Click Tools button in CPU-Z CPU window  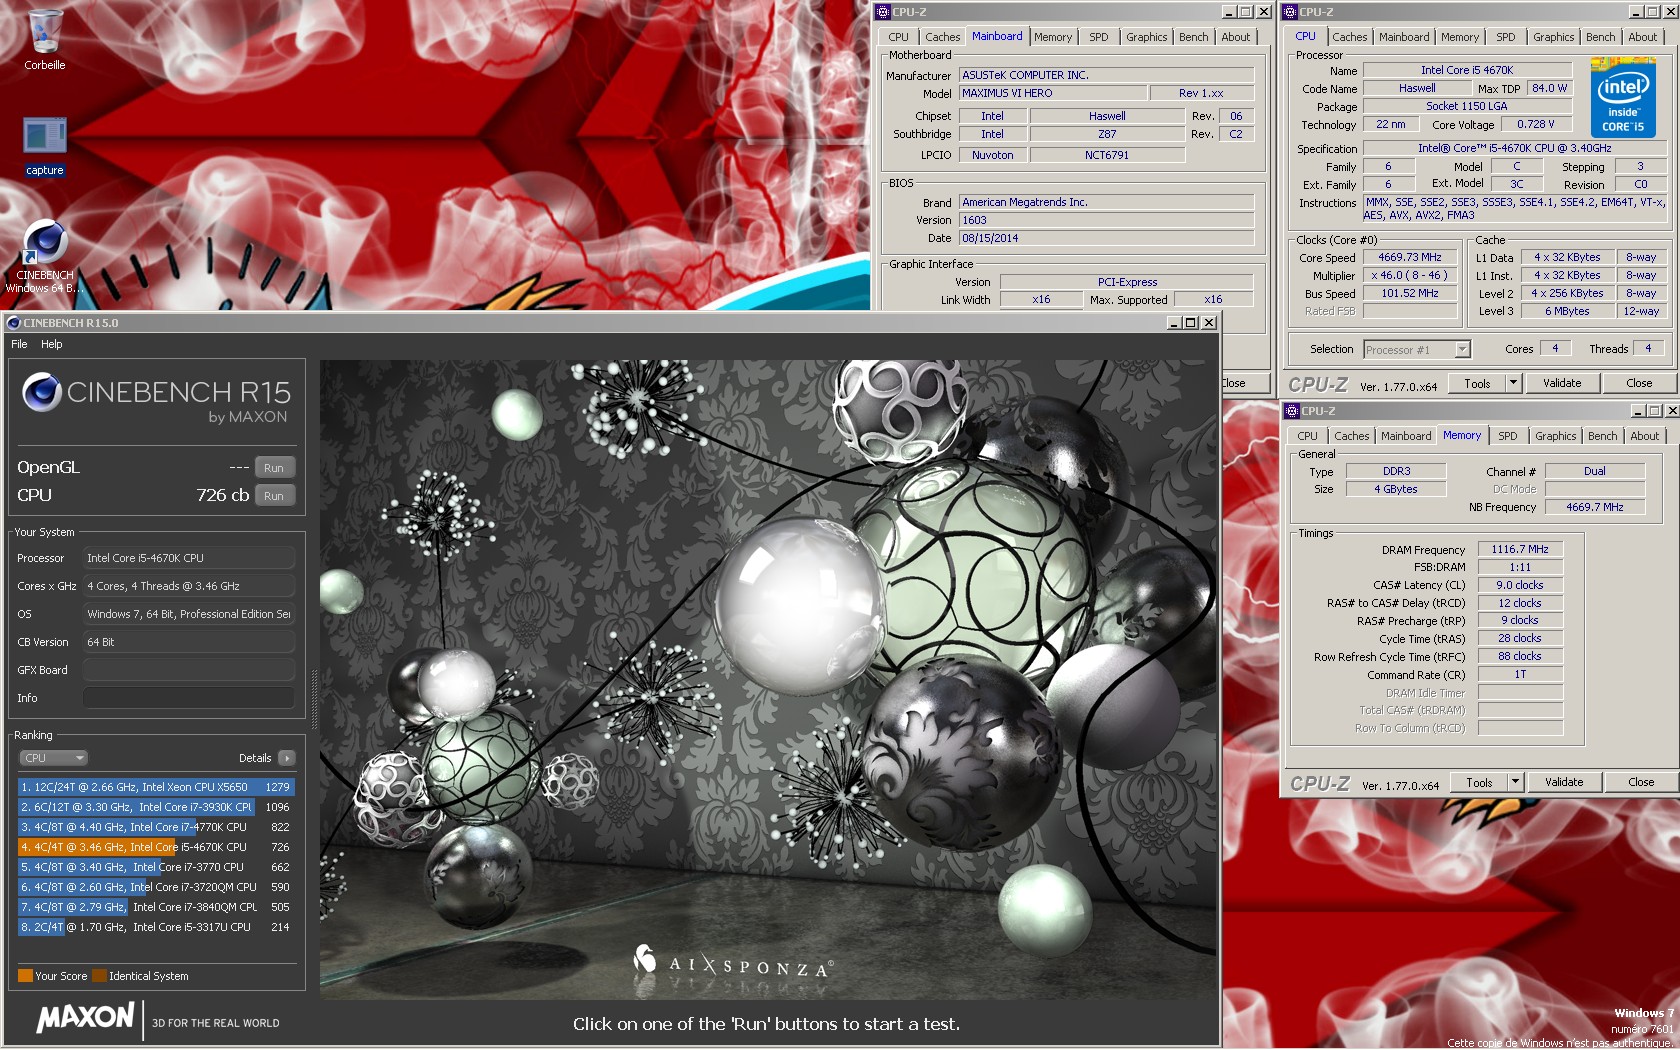pyautogui.click(x=1477, y=383)
